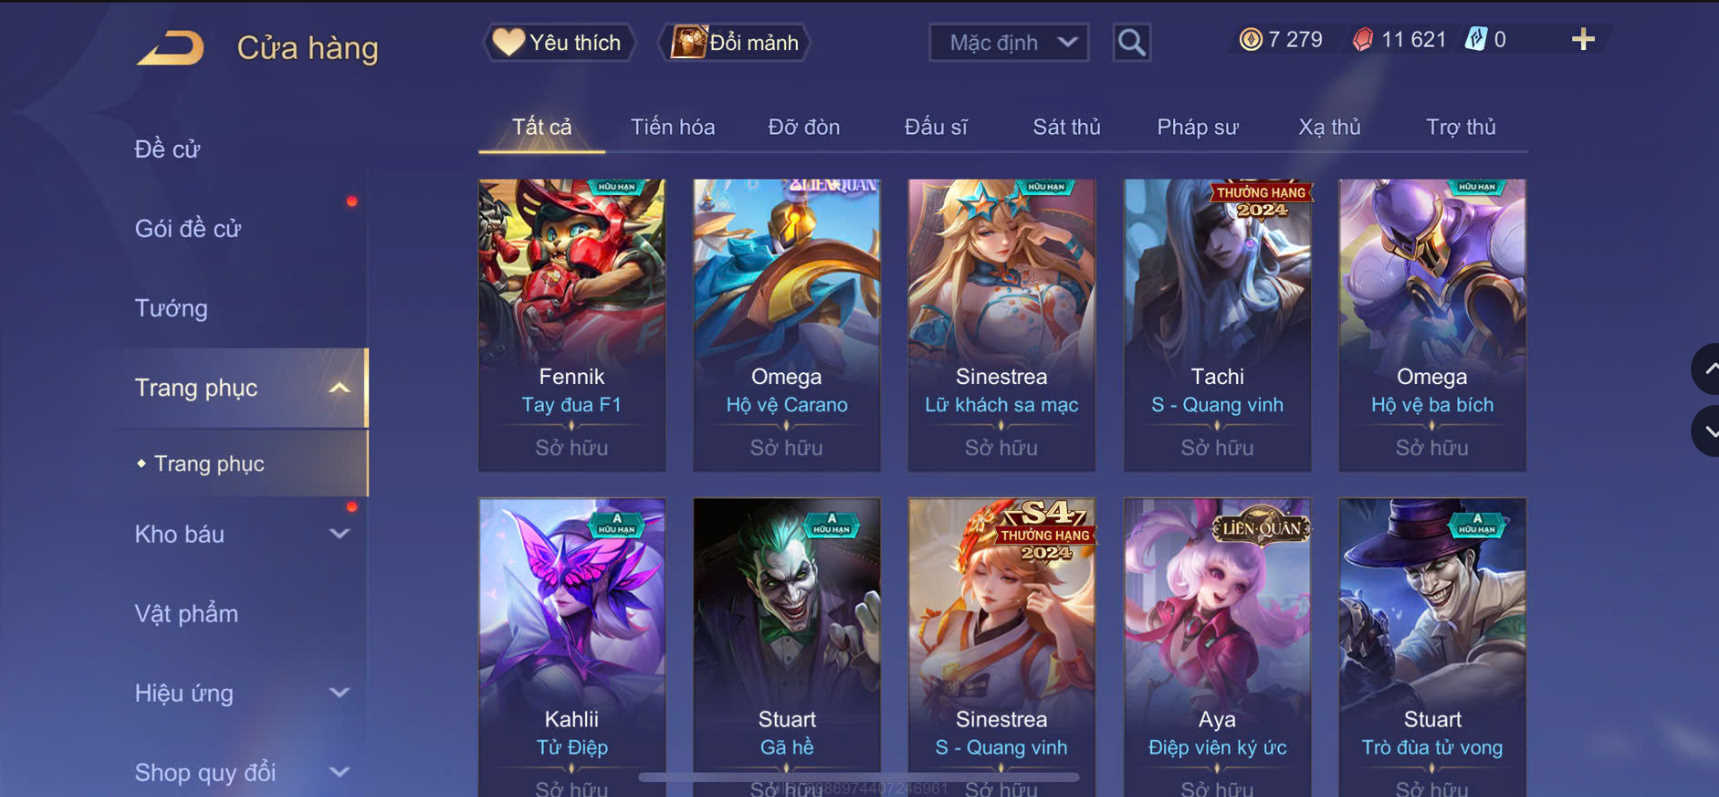The width and height of the screenshot is (1719, 797).
Task: Tap the plus icon to add currency
Action: tap(1582, 40)
